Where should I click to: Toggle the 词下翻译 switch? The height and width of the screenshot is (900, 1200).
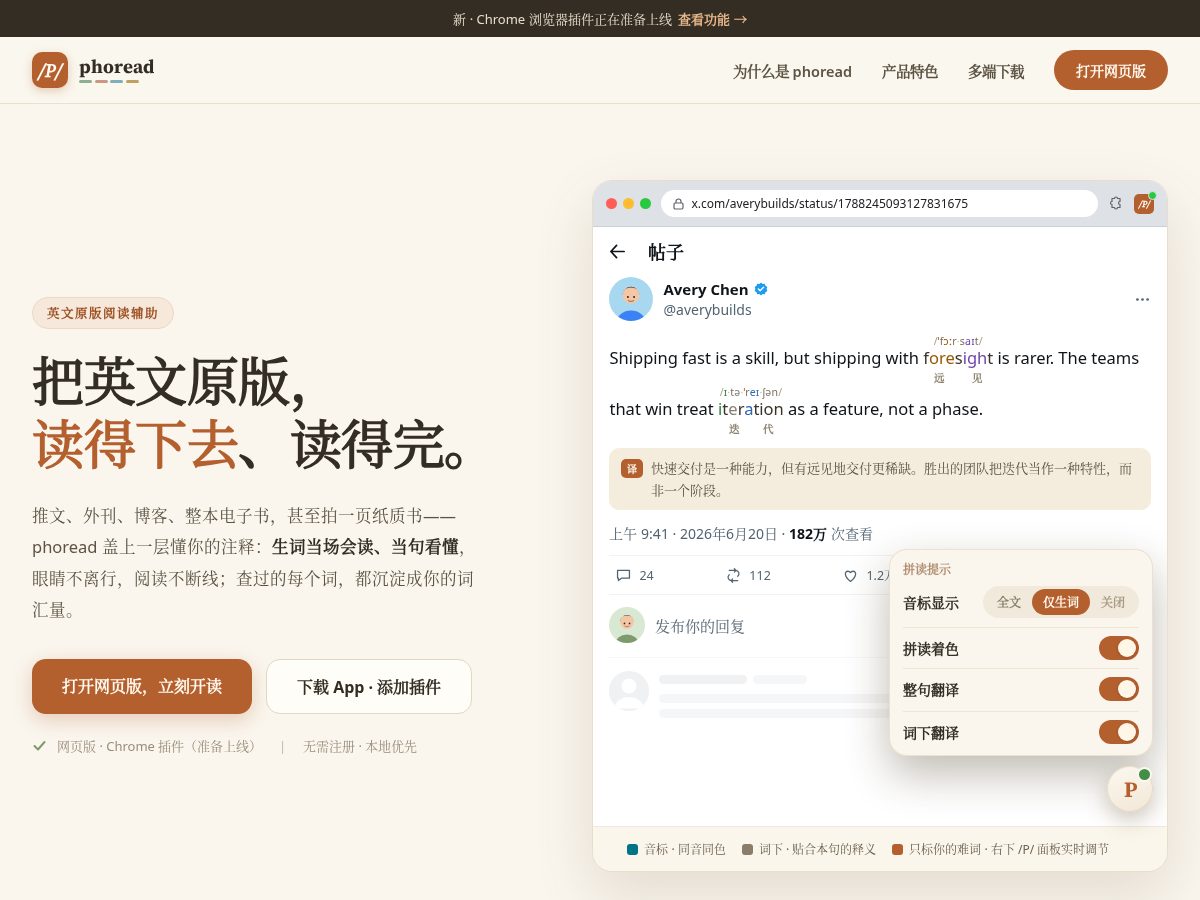tap(1119, 732)
